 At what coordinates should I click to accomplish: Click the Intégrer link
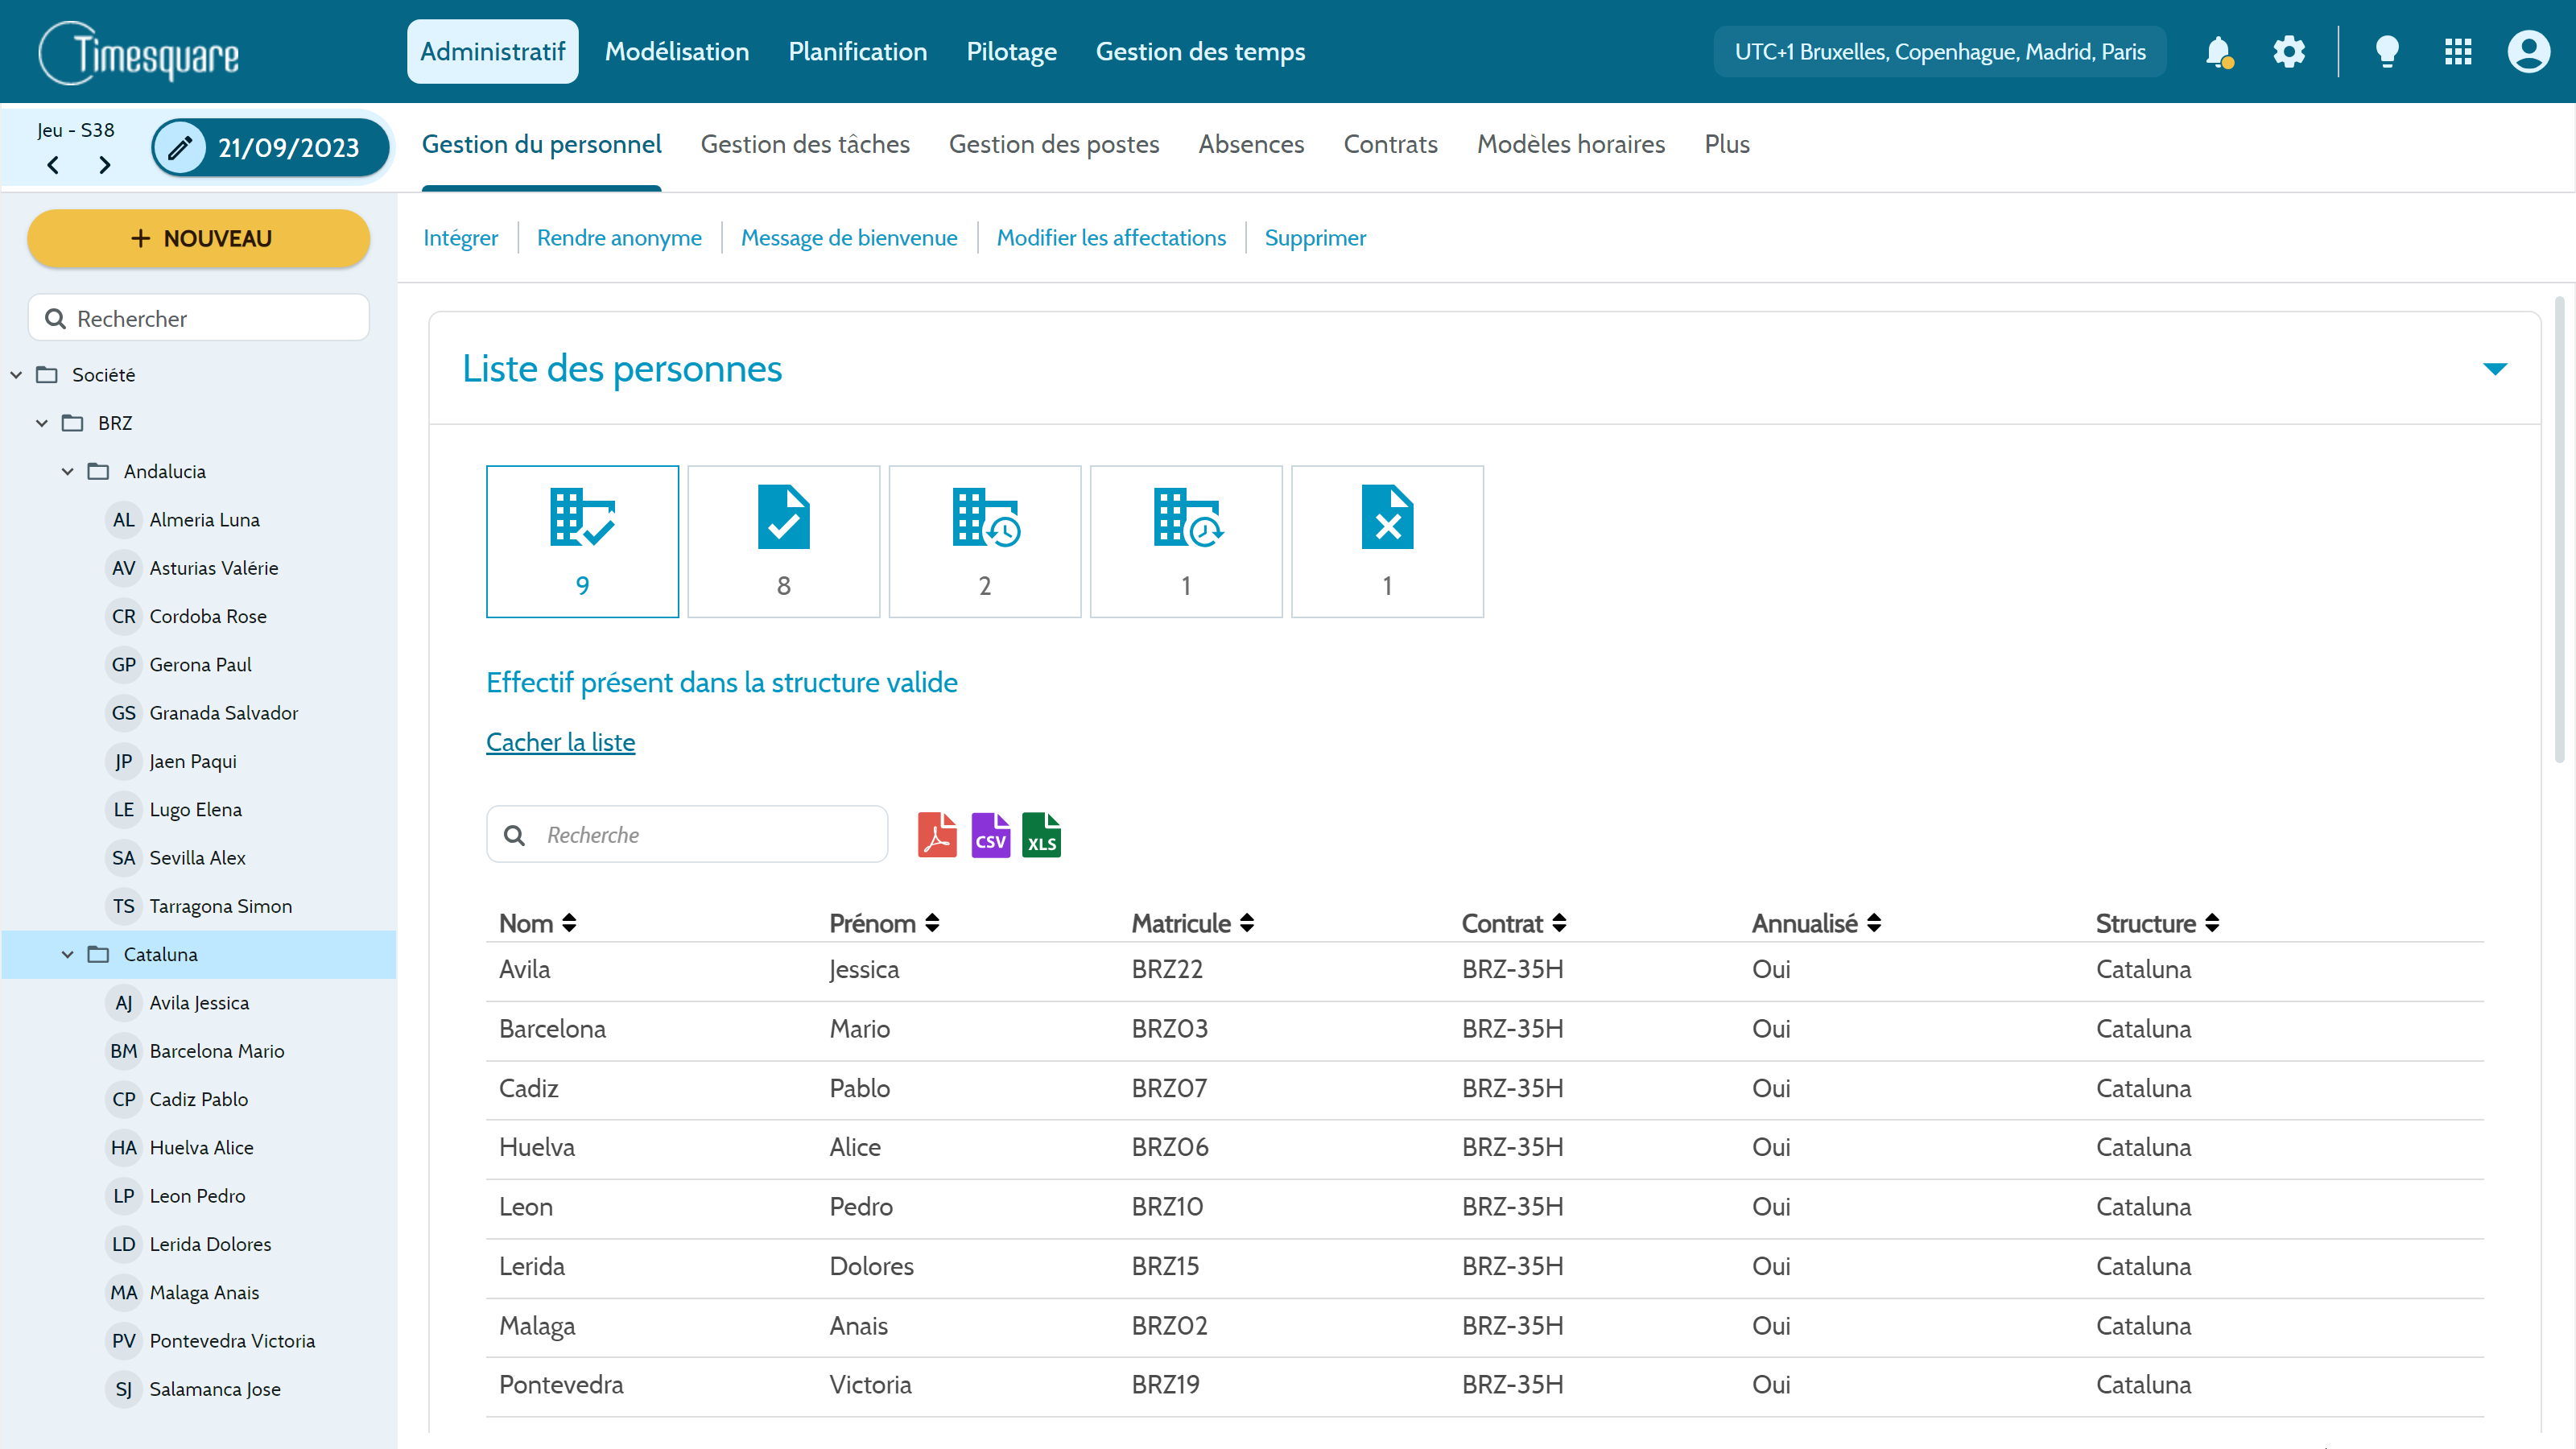(460, 238)
